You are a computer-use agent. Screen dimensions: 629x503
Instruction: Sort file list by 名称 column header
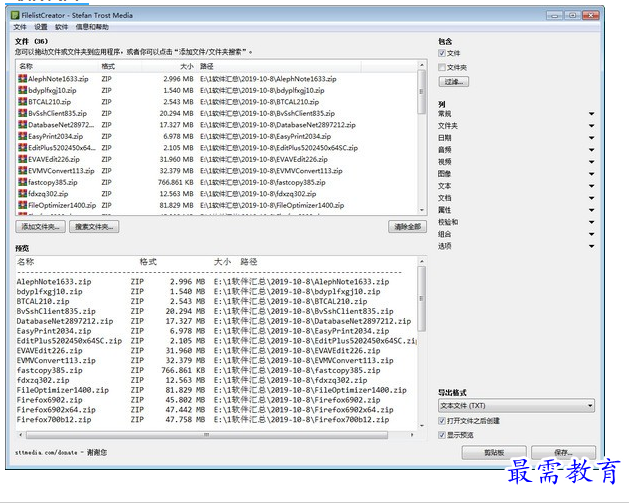click(x=57, y=66)
